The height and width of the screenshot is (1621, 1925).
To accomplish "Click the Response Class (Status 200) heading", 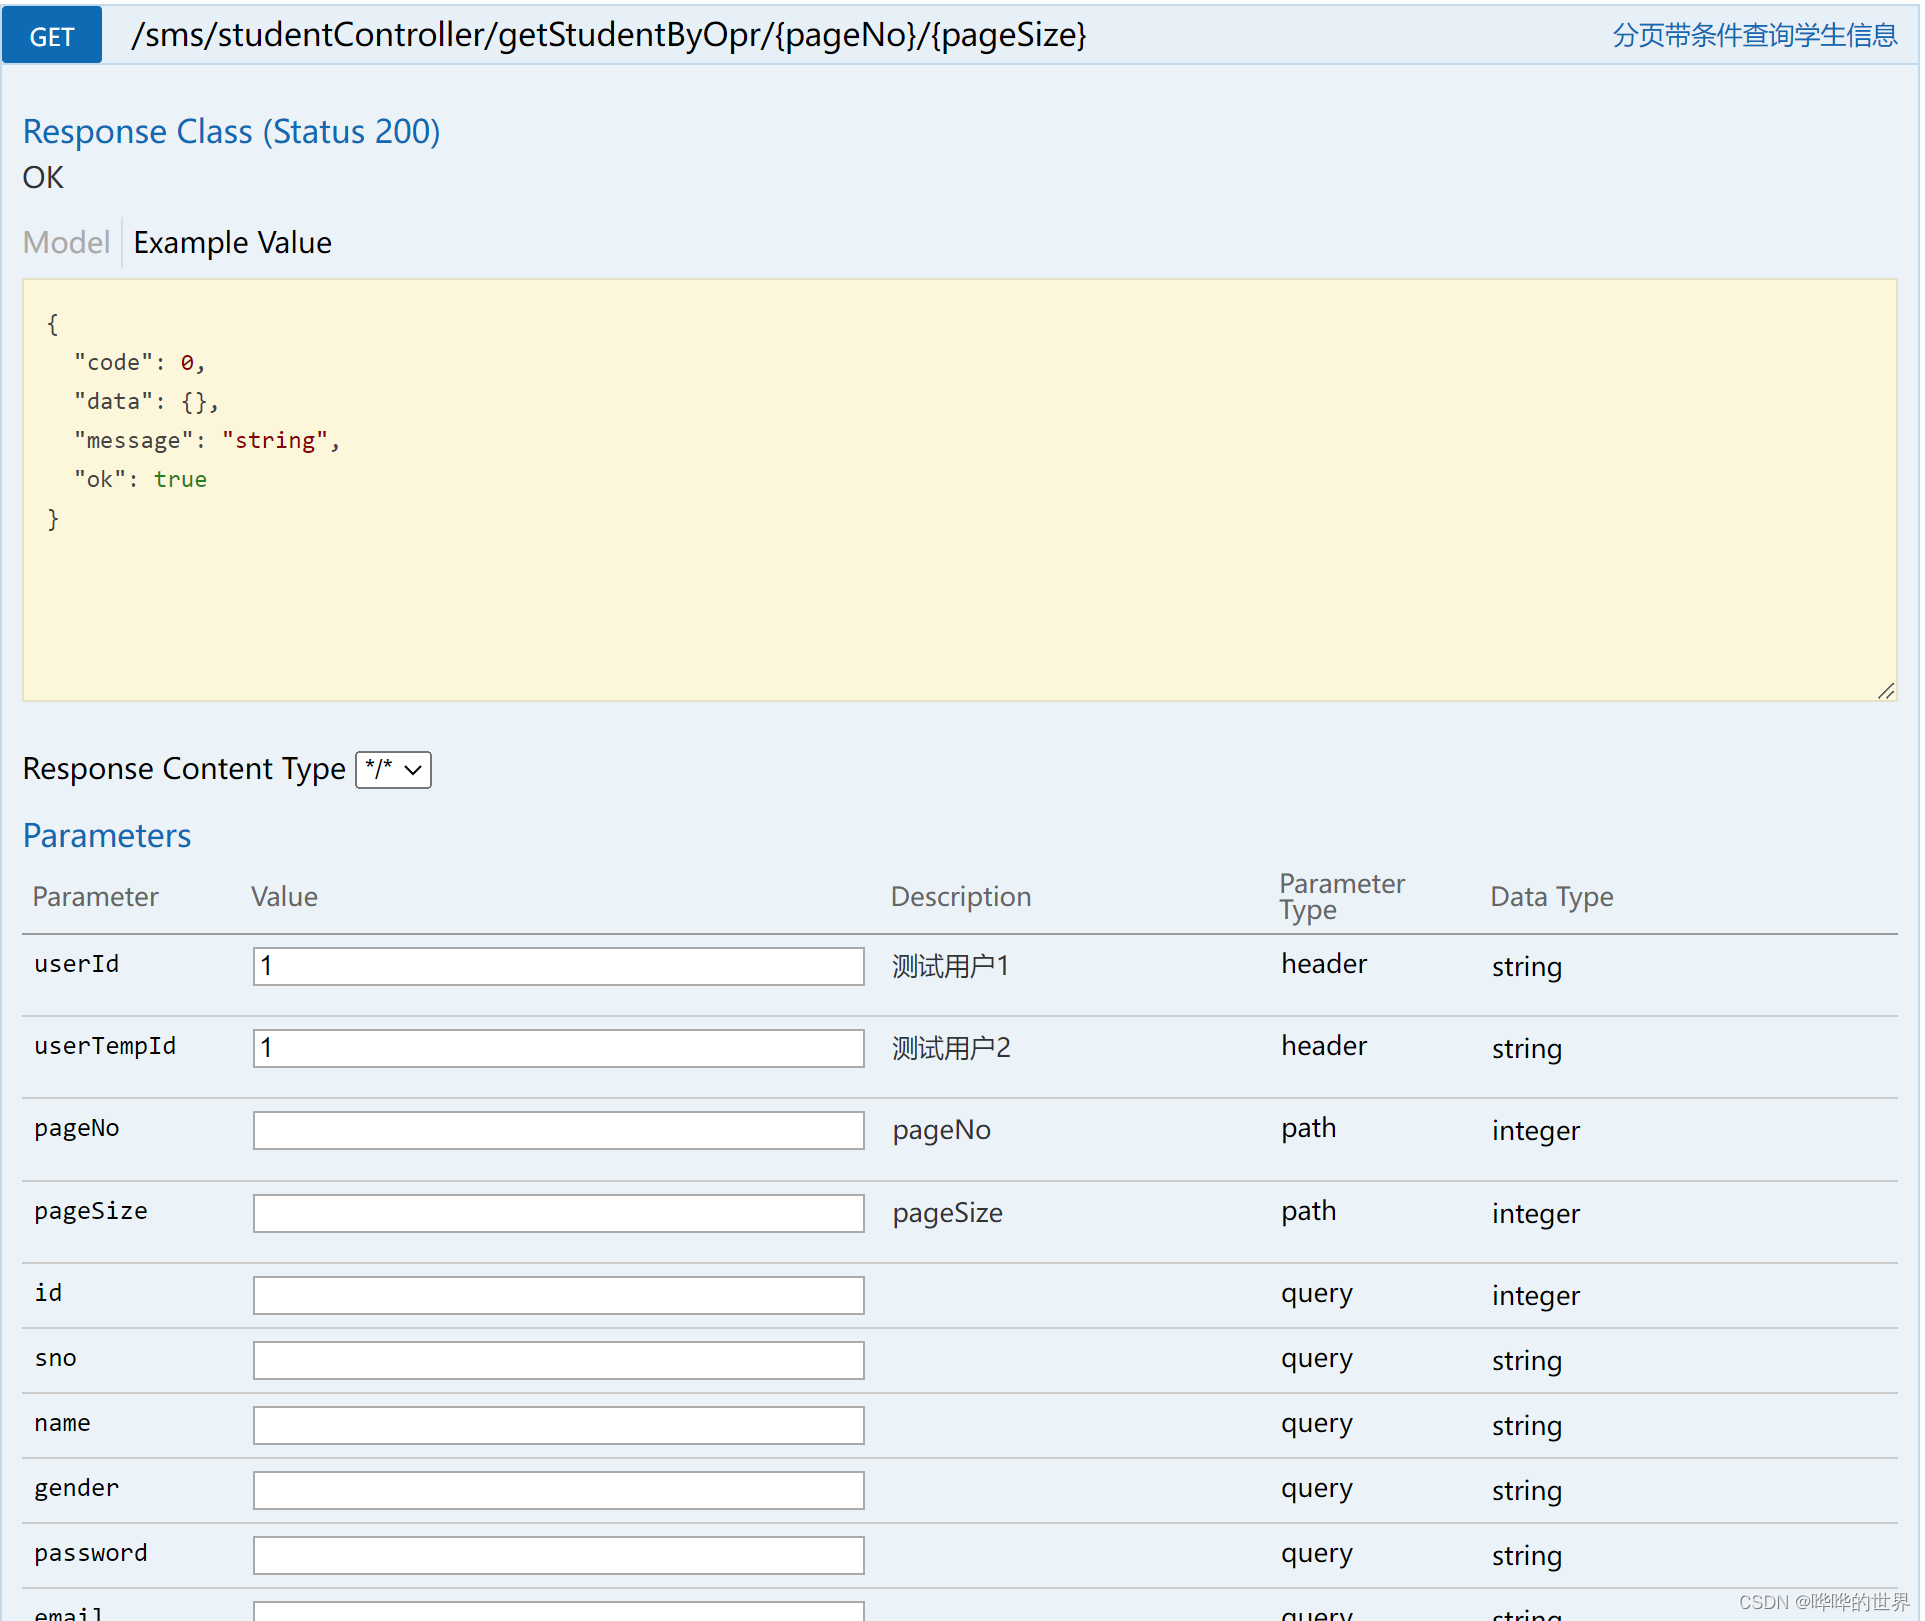I will point(231,132).
